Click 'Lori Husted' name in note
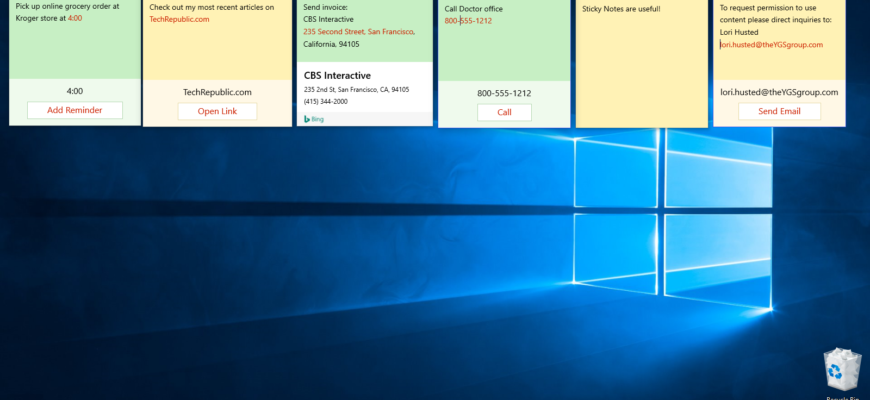Screen dimensions: 870x400 click(x=739, y=32)
